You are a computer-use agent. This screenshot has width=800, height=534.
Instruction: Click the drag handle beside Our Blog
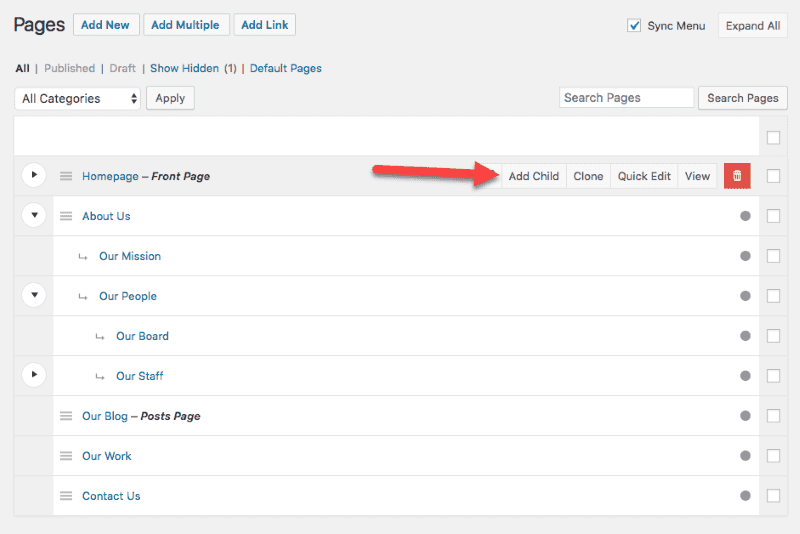66,416
